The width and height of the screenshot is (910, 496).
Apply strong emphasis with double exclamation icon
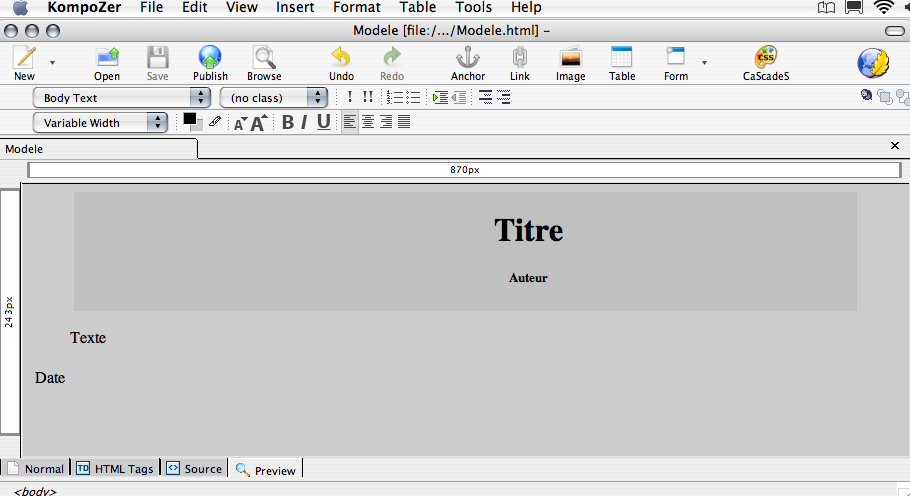coord(367,97)
